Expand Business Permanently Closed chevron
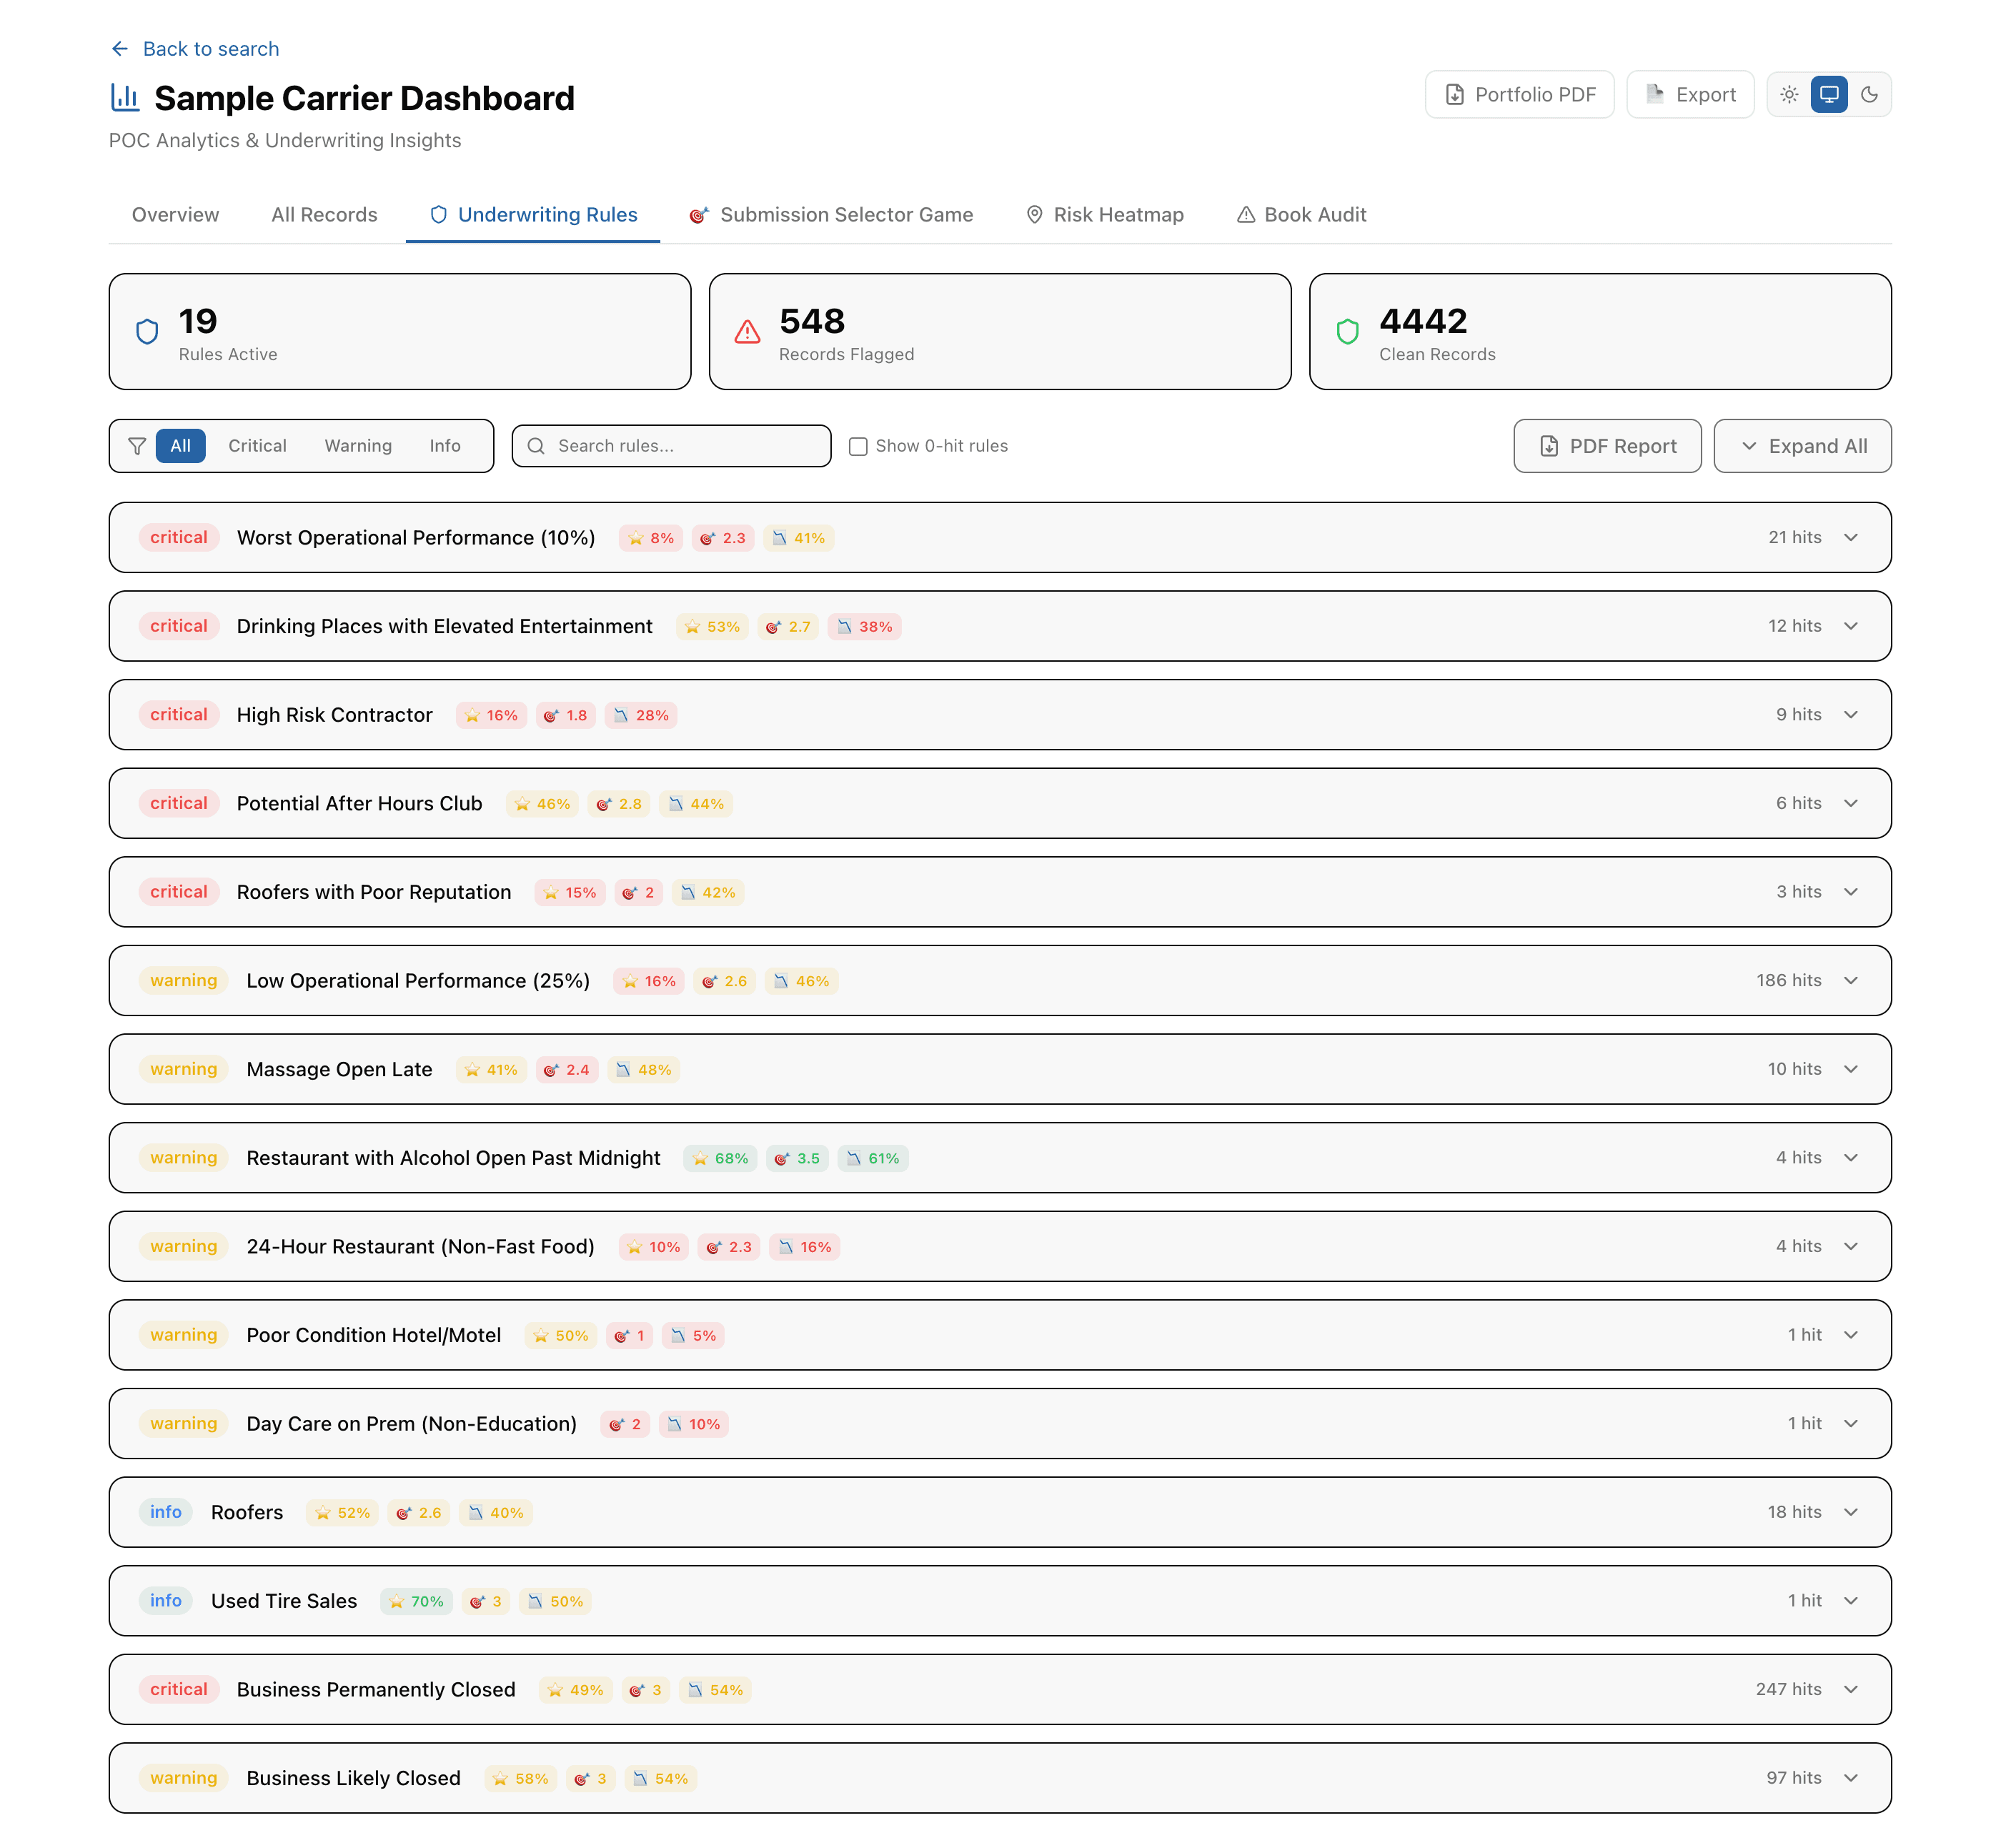Image resolution: width=2001 pixels, height=1848 pixels. tap(1851, 1690)
